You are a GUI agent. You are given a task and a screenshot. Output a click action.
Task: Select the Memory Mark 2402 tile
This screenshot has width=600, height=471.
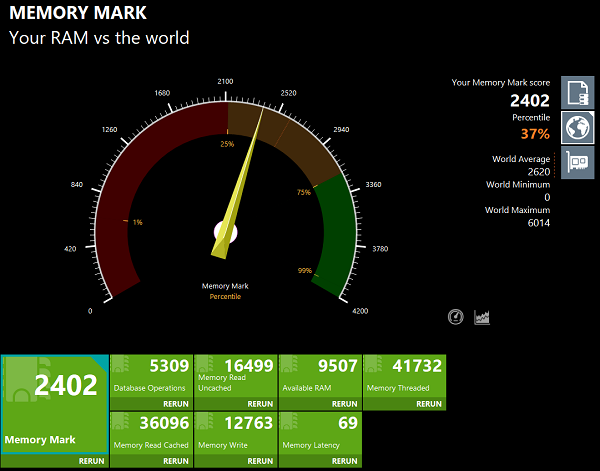(x=55, y=404)
